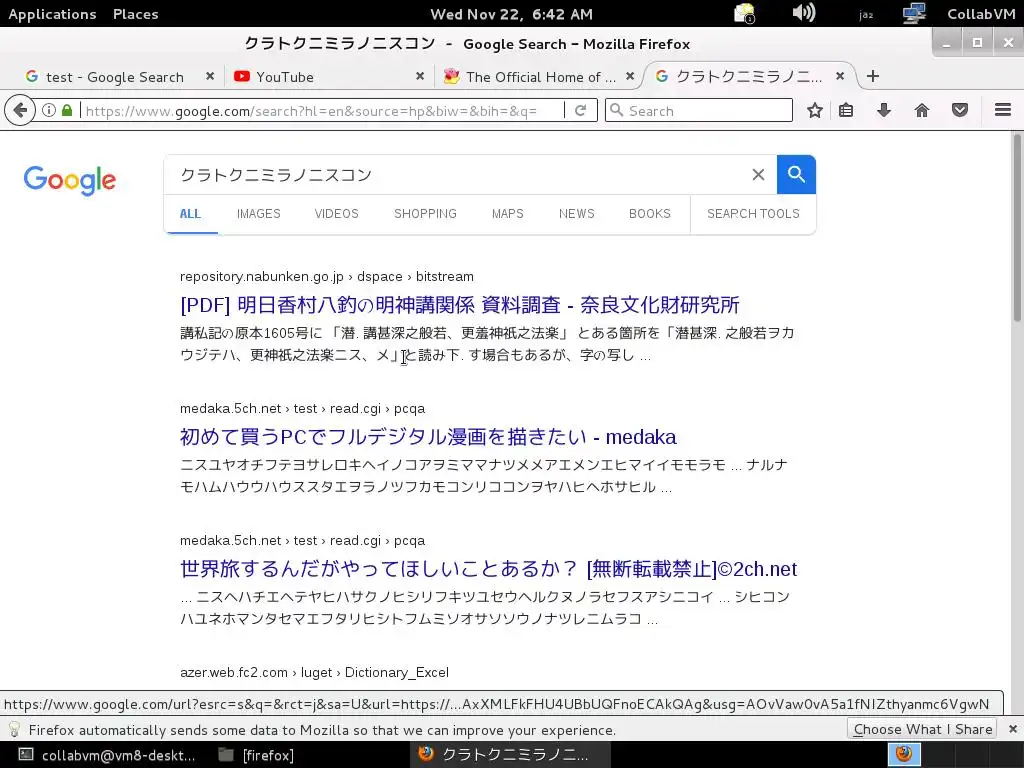Click Choose What I Share button
Viewport: 1024px width, 768px height.
(922, 729)
